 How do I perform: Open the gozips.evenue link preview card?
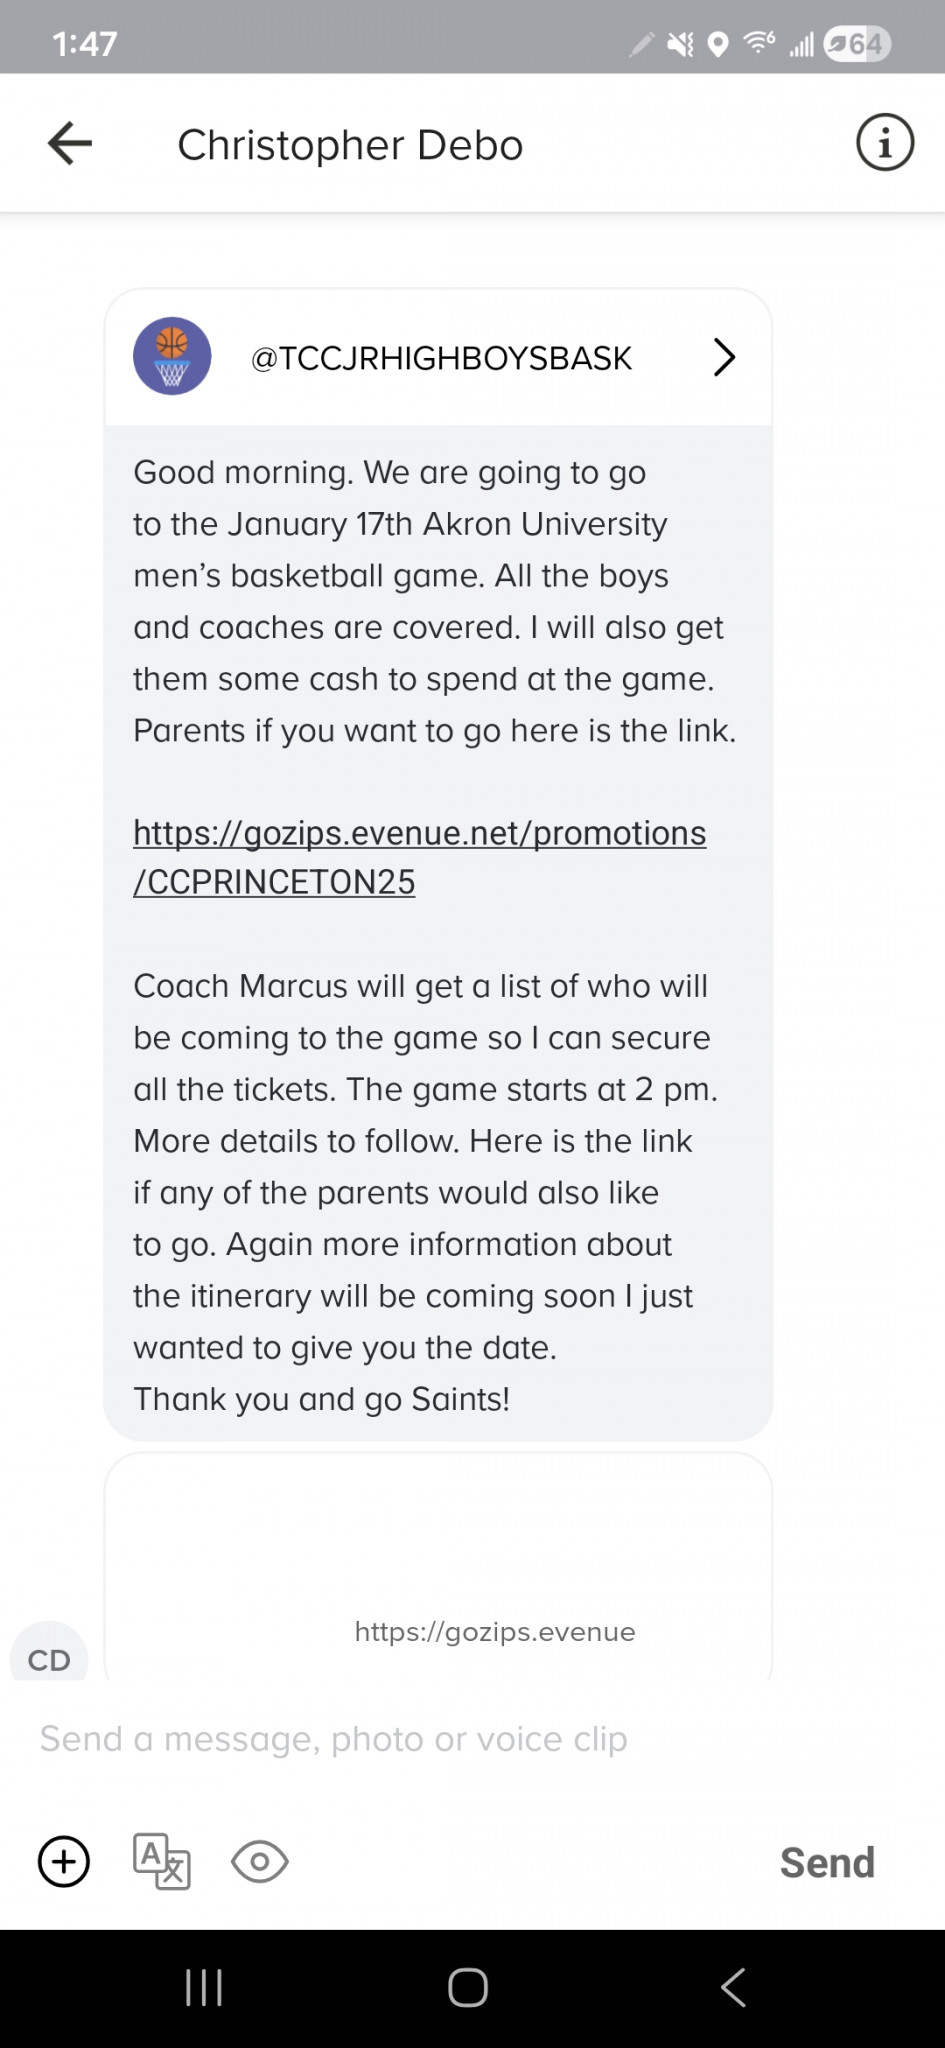[x=438, y=1567]
